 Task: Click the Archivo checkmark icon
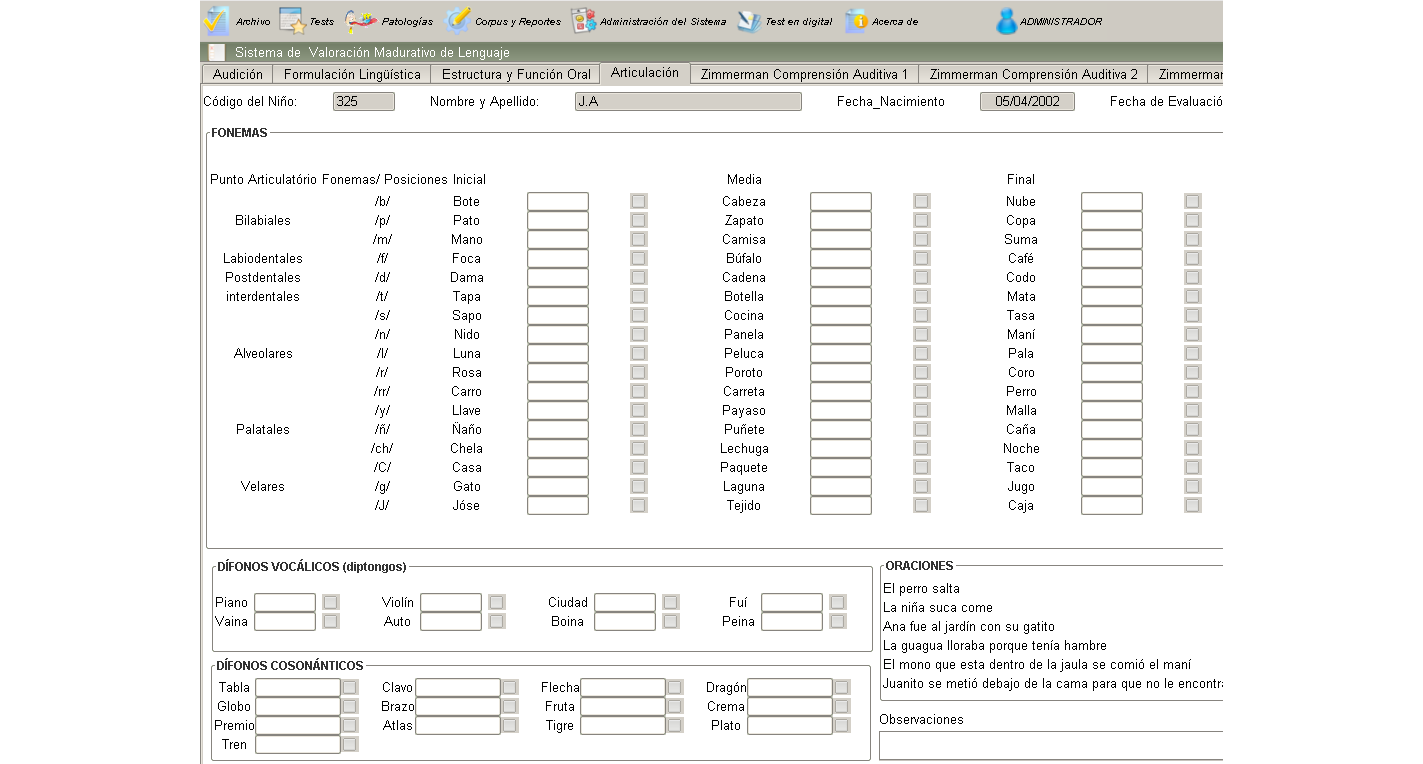click(x=217, y=21)
